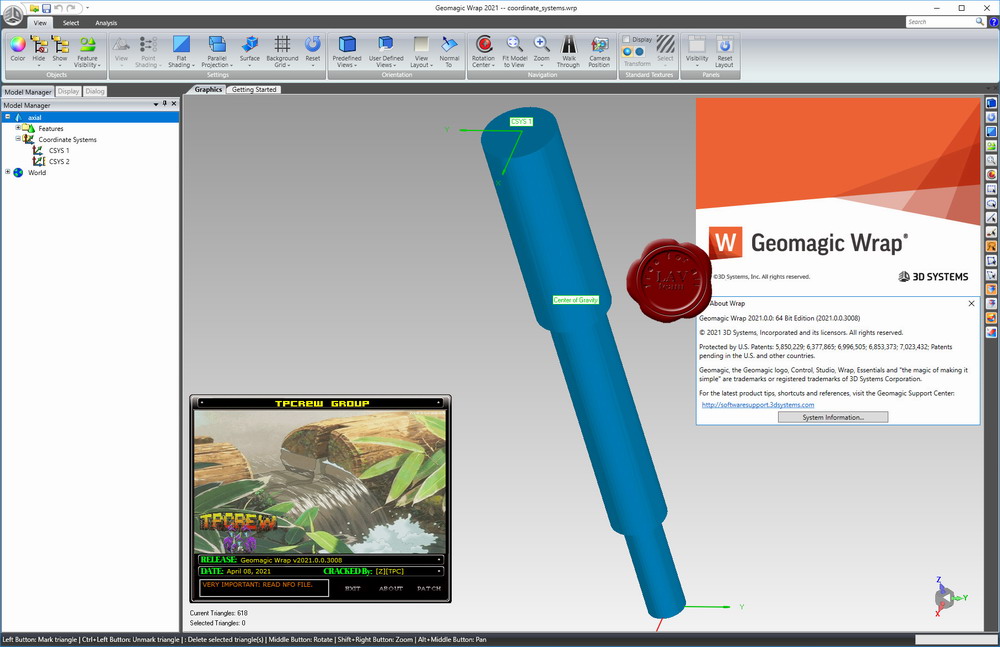Click the Save icon in quick access toolbar
This screenshot has height=647, width=1000.
click(47, 8)
